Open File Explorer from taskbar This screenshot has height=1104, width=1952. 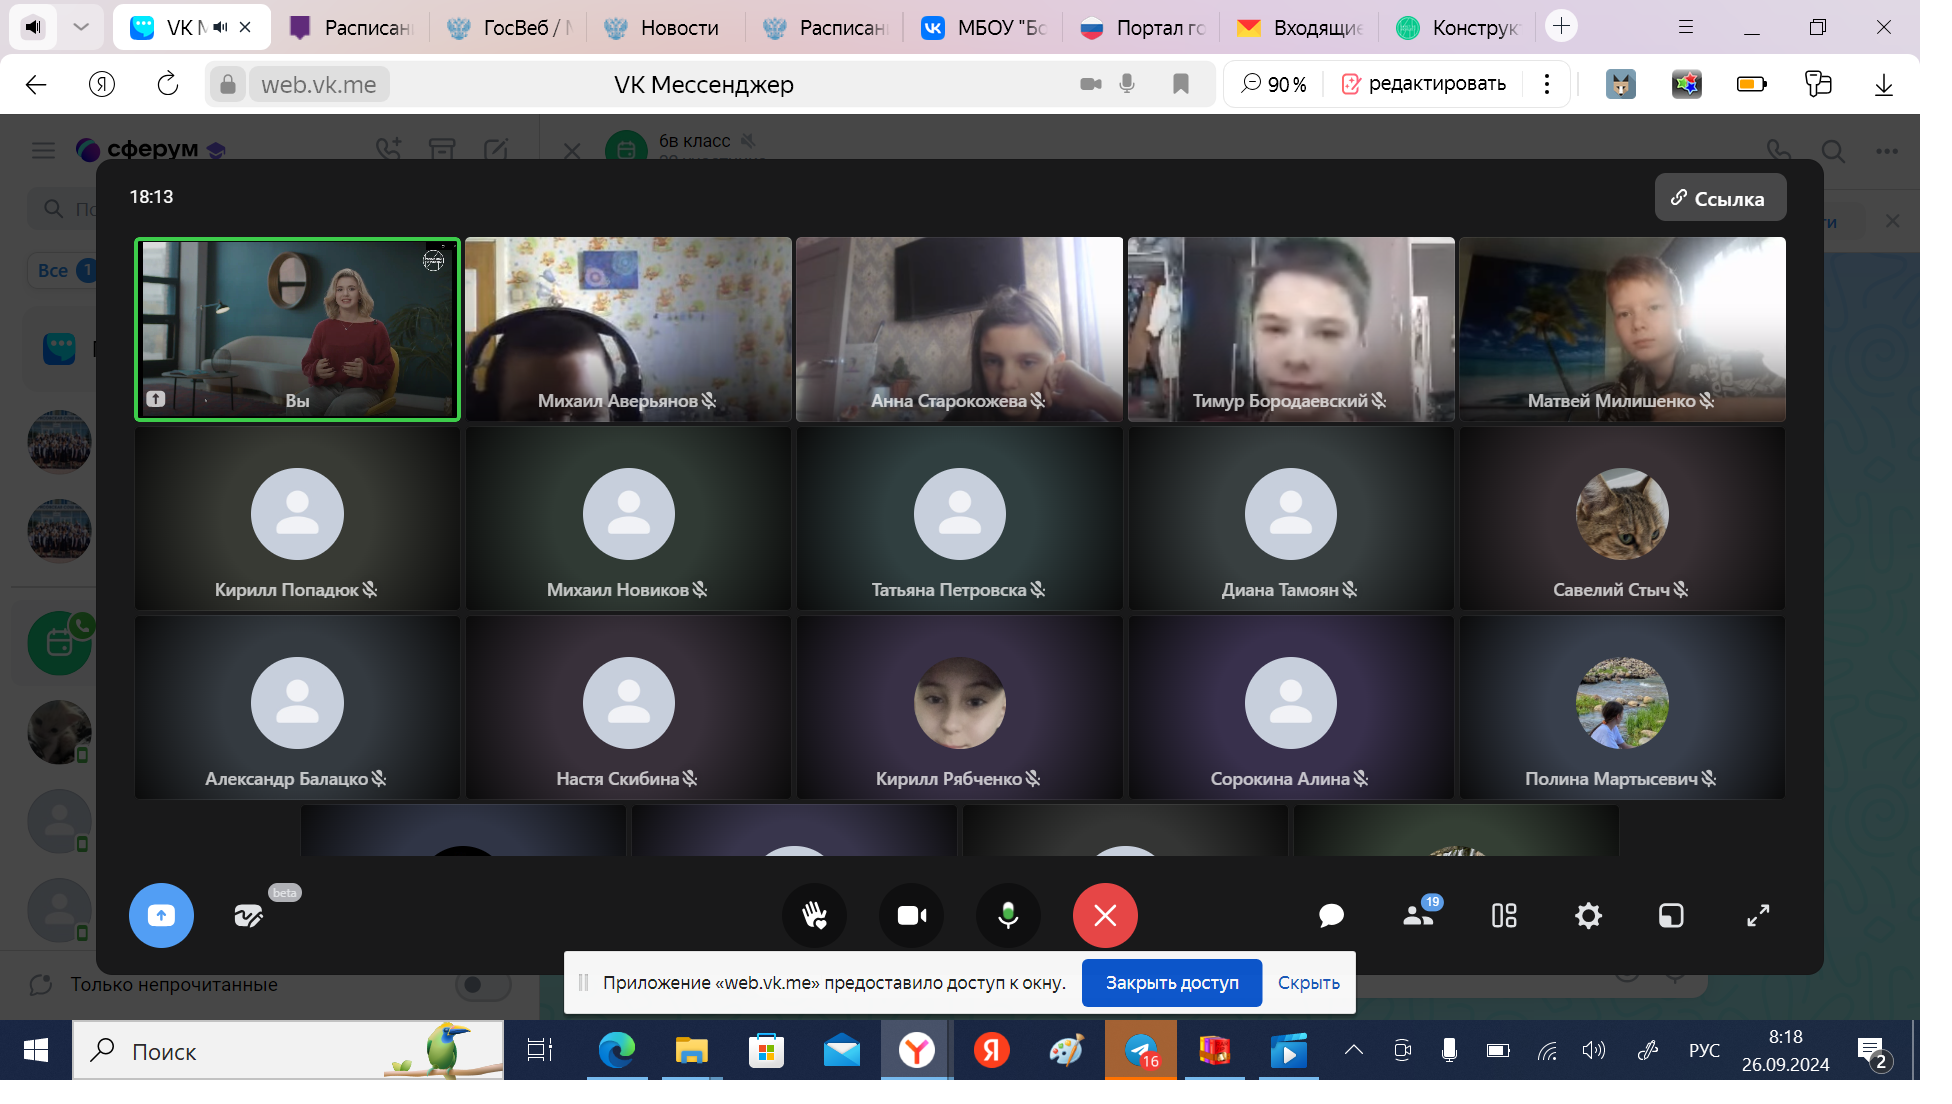[691, 1050]
